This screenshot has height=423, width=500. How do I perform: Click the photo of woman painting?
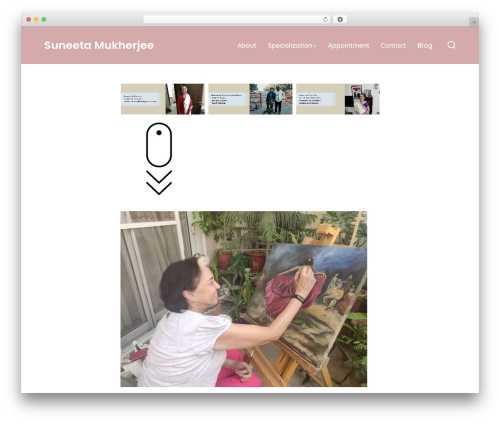[x=244, y=299]
